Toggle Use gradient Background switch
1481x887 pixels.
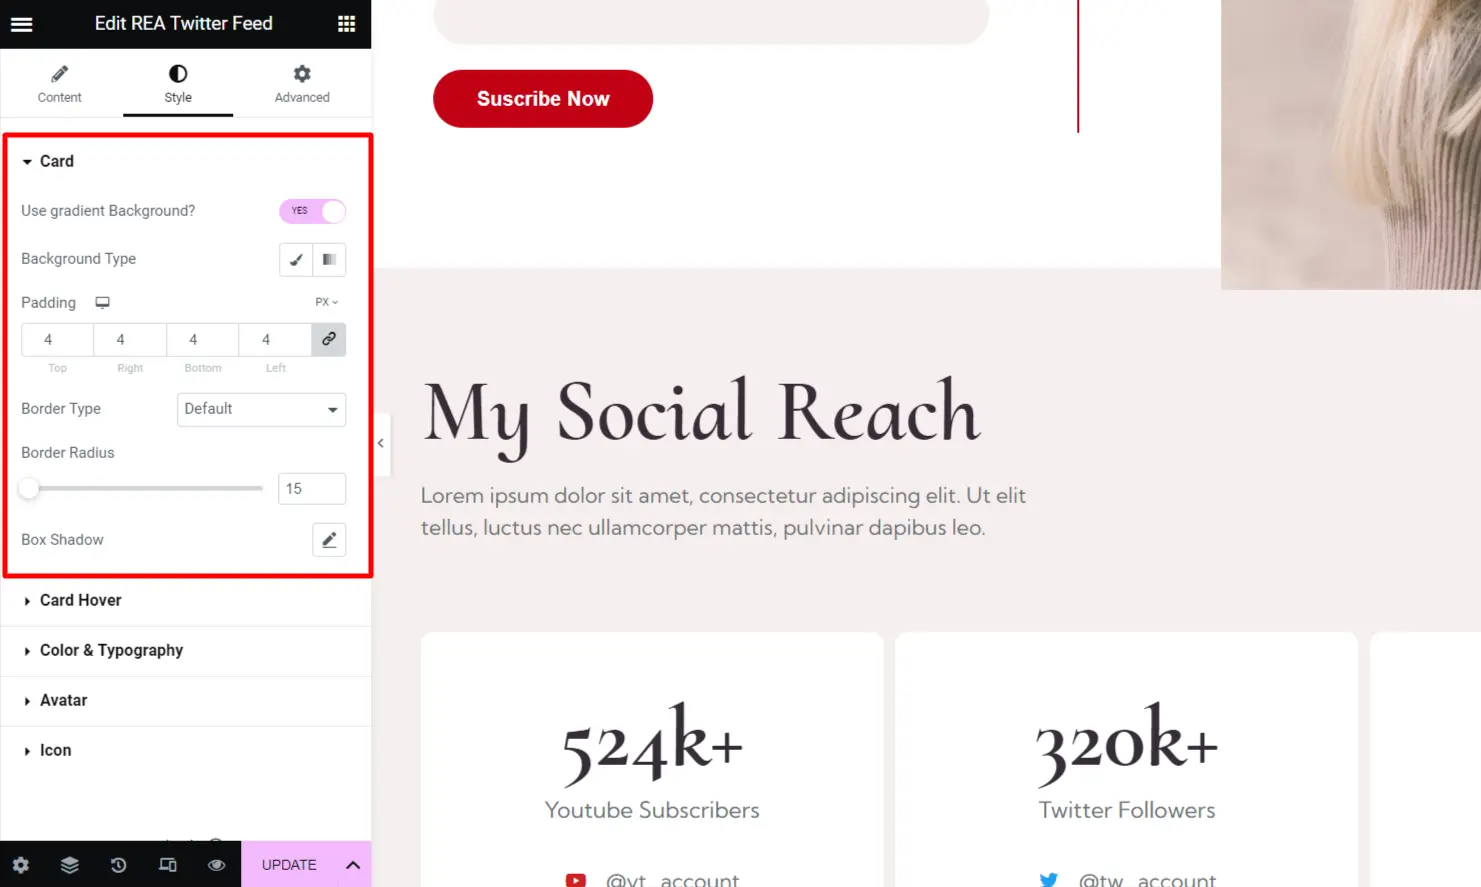click(312, 211)
